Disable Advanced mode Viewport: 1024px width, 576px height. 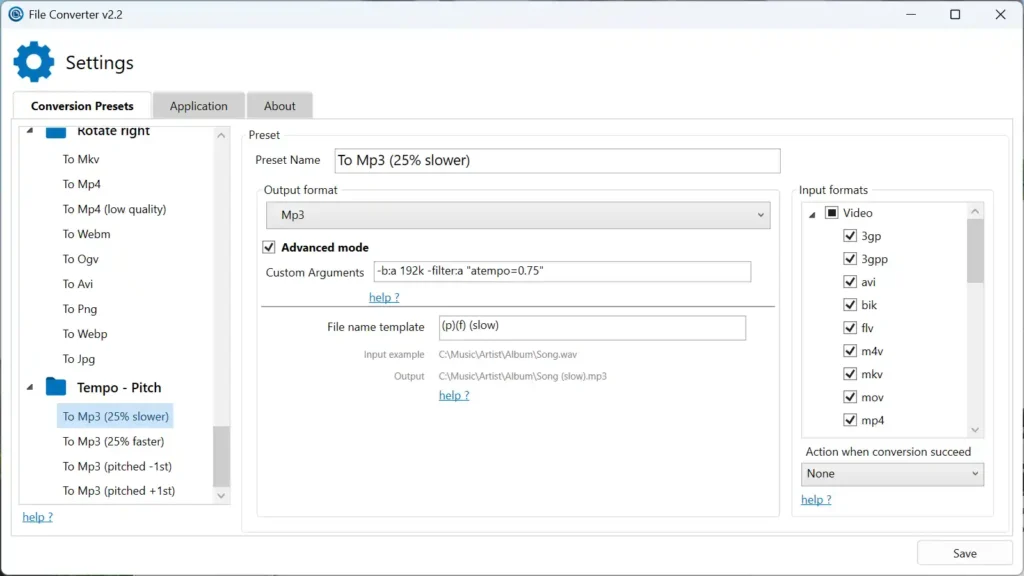click(268, 247)
